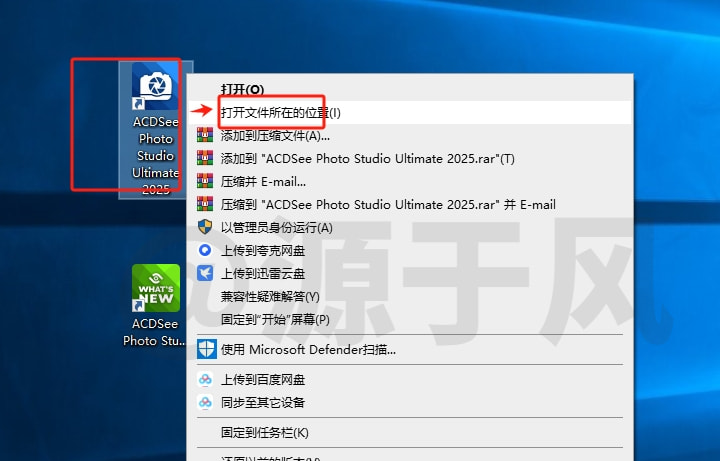
Task: Select the 以管理员身份运行(A) text entry
Action: point(276,227)
